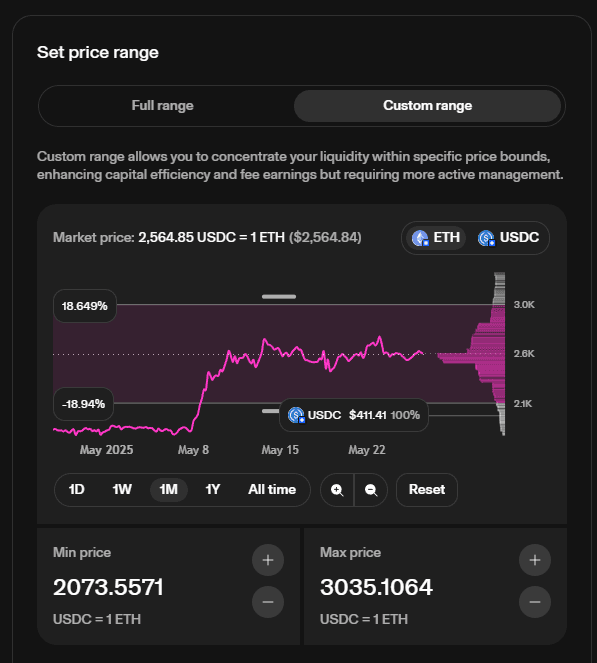Zoom in on the price chart
597x663 pixels.
pos(337,490)
